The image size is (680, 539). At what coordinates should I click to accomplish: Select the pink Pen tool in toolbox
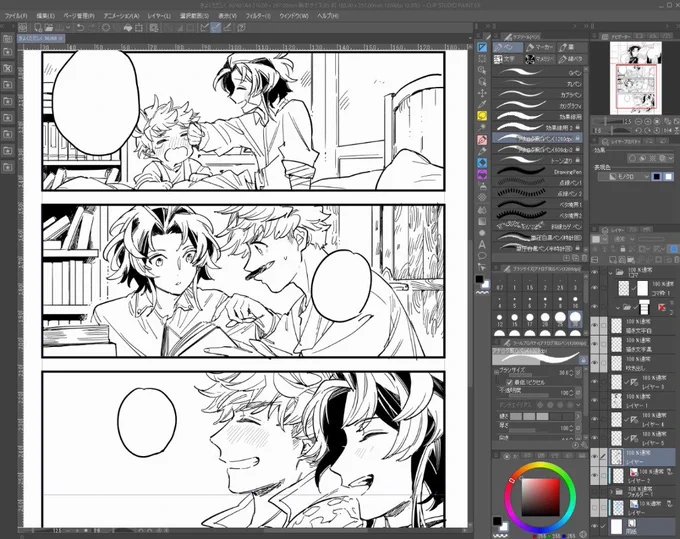[482, 140]
